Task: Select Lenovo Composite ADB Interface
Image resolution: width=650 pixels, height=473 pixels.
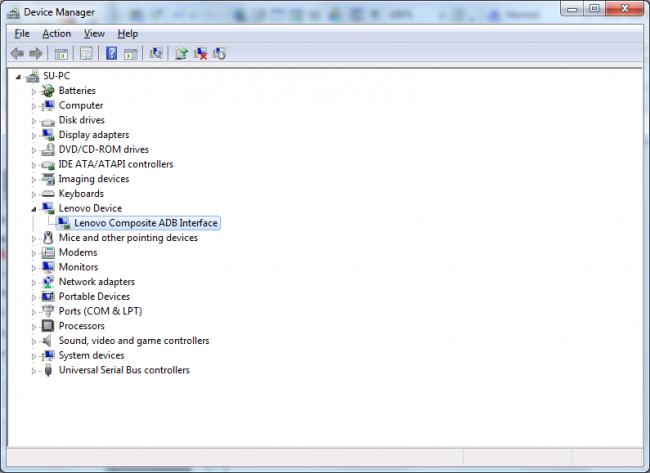Action: 146,223
